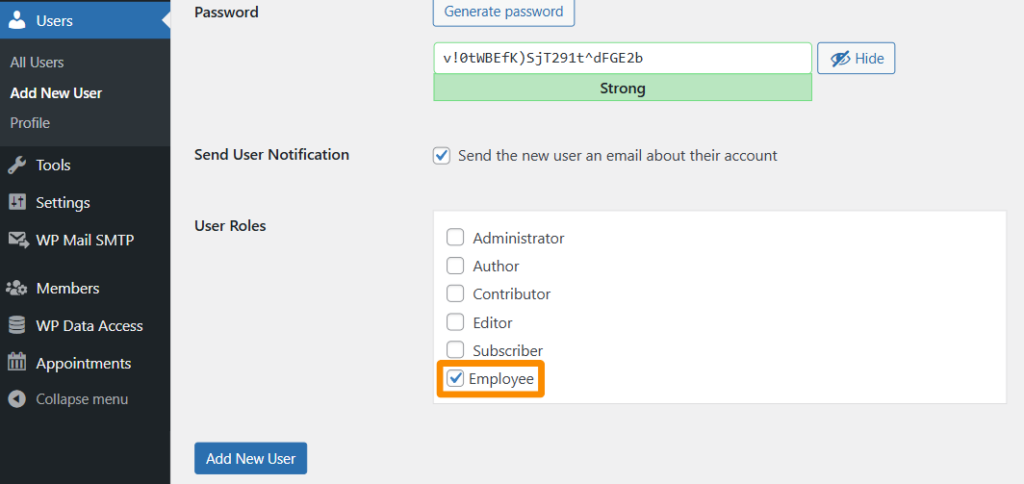This screenshot has height=484, width=1024.
Task: Uncheck the Employee role checkbox
Action: click(x=455, y=378)
